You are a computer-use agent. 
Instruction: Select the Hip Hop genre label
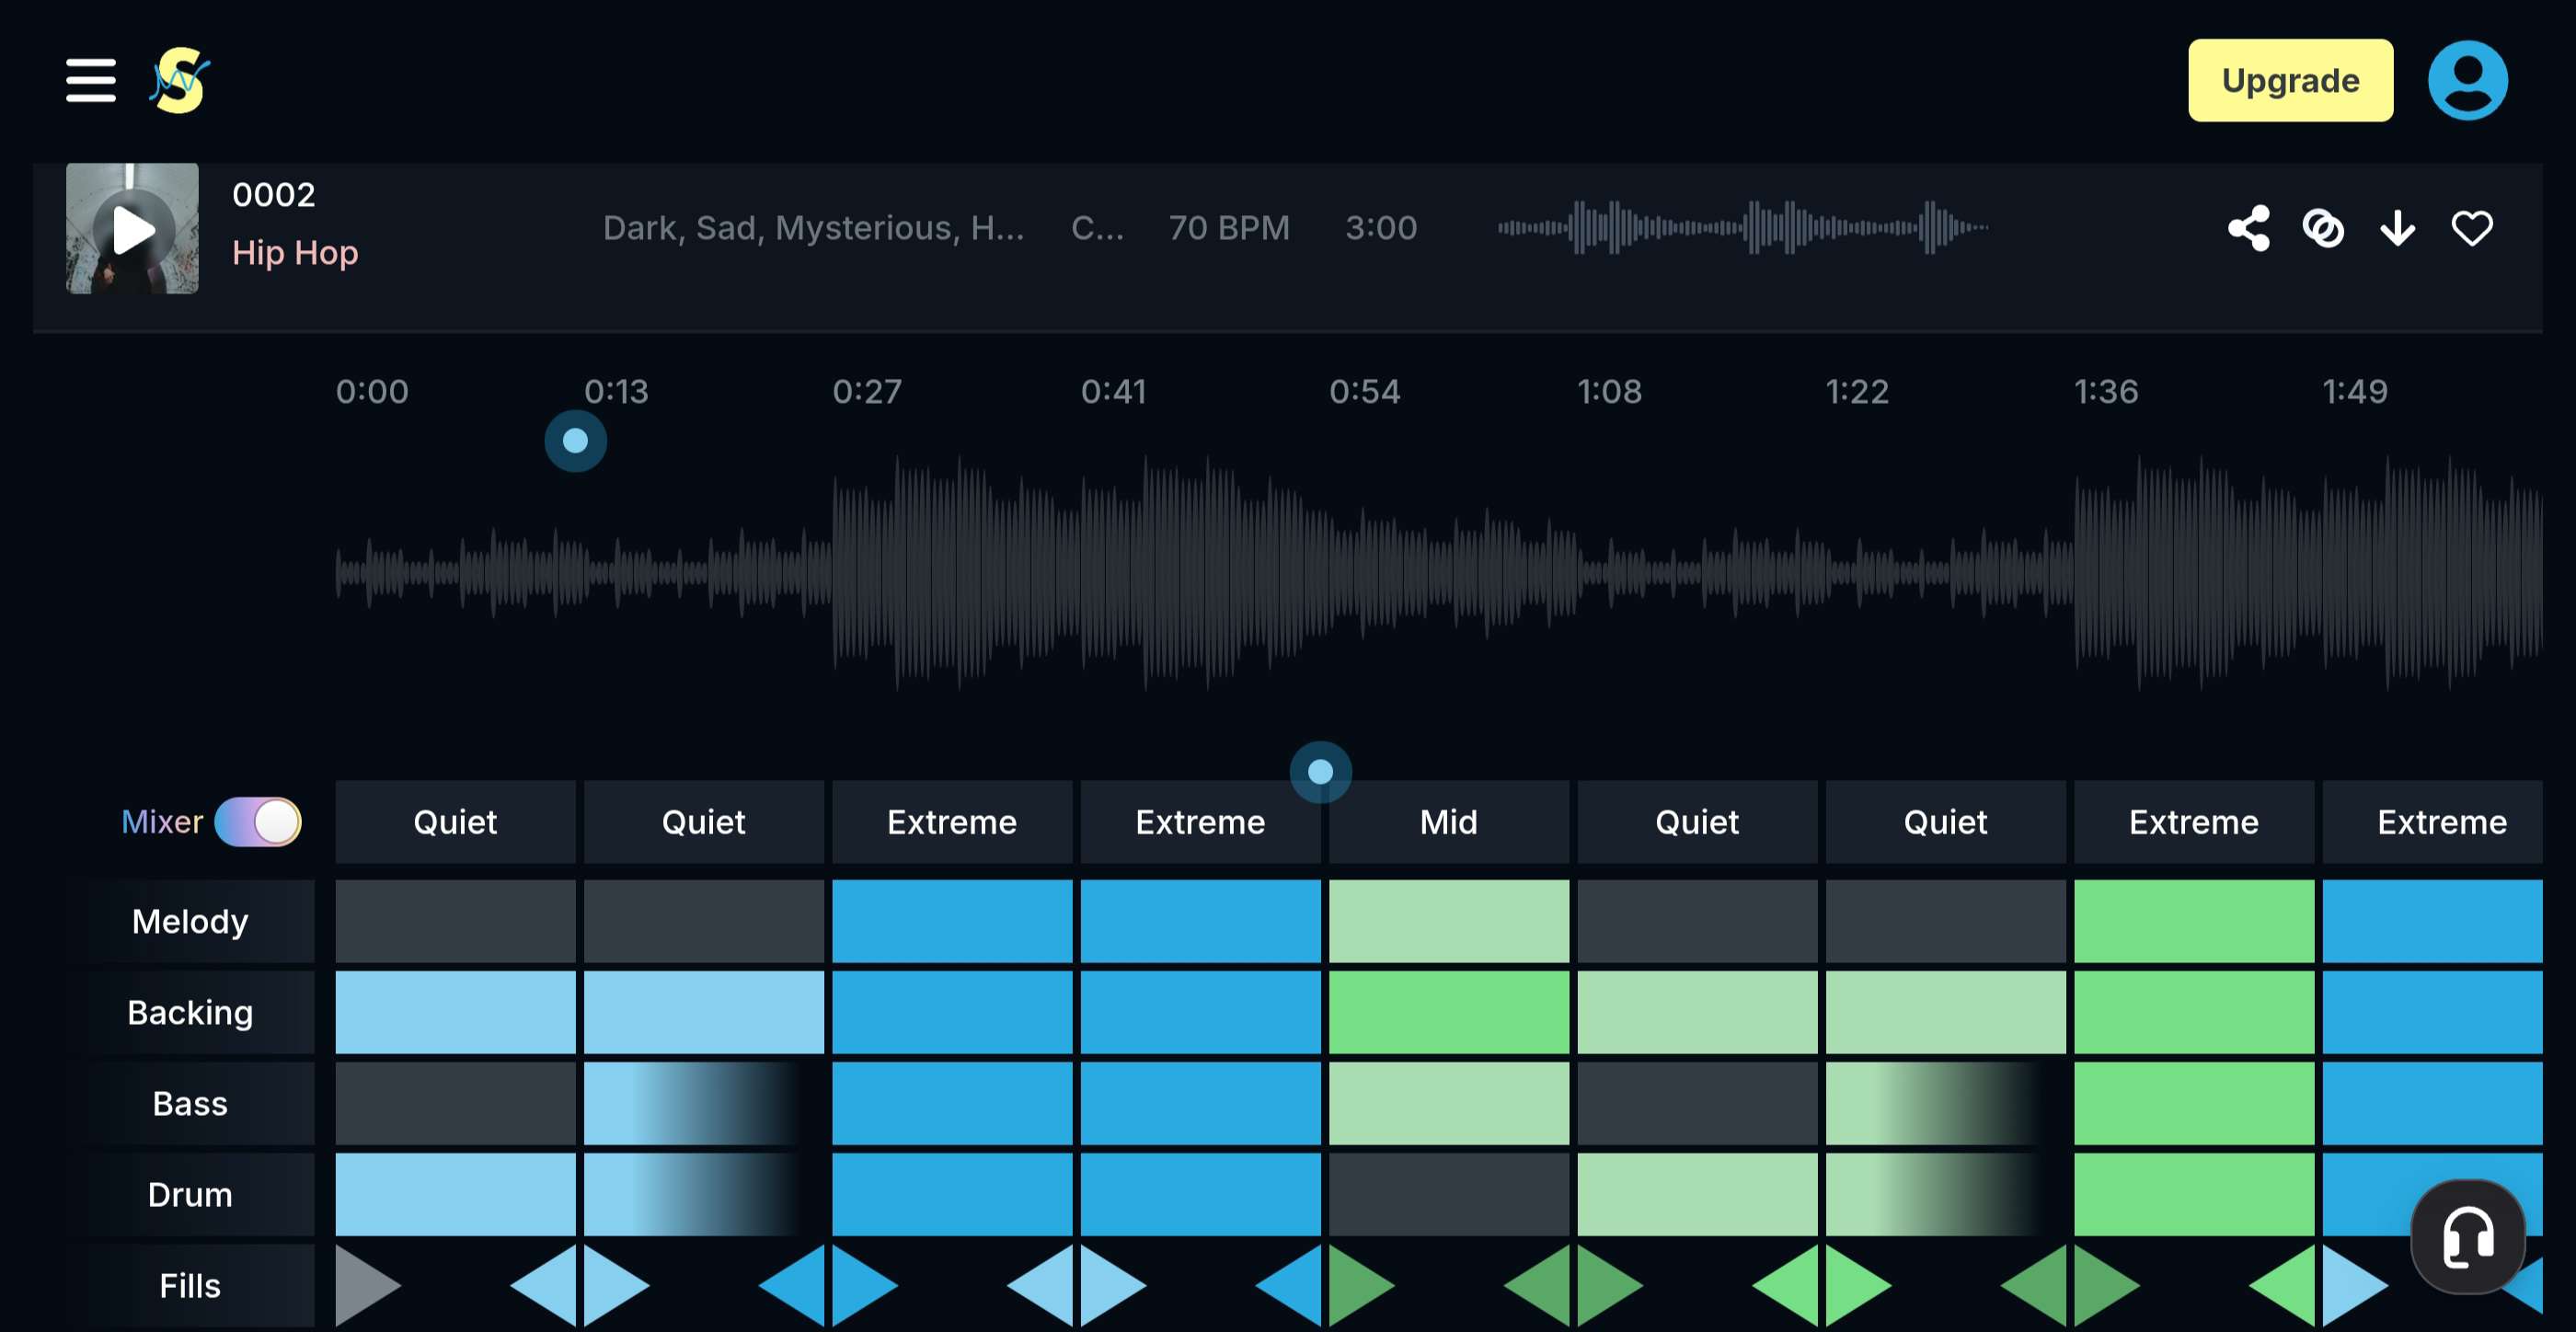click(295, 253)
